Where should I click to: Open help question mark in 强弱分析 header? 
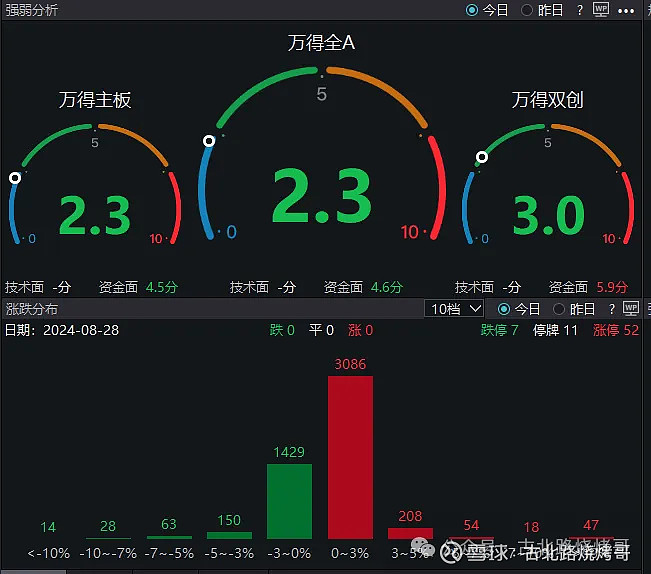[x=580, y=10]
